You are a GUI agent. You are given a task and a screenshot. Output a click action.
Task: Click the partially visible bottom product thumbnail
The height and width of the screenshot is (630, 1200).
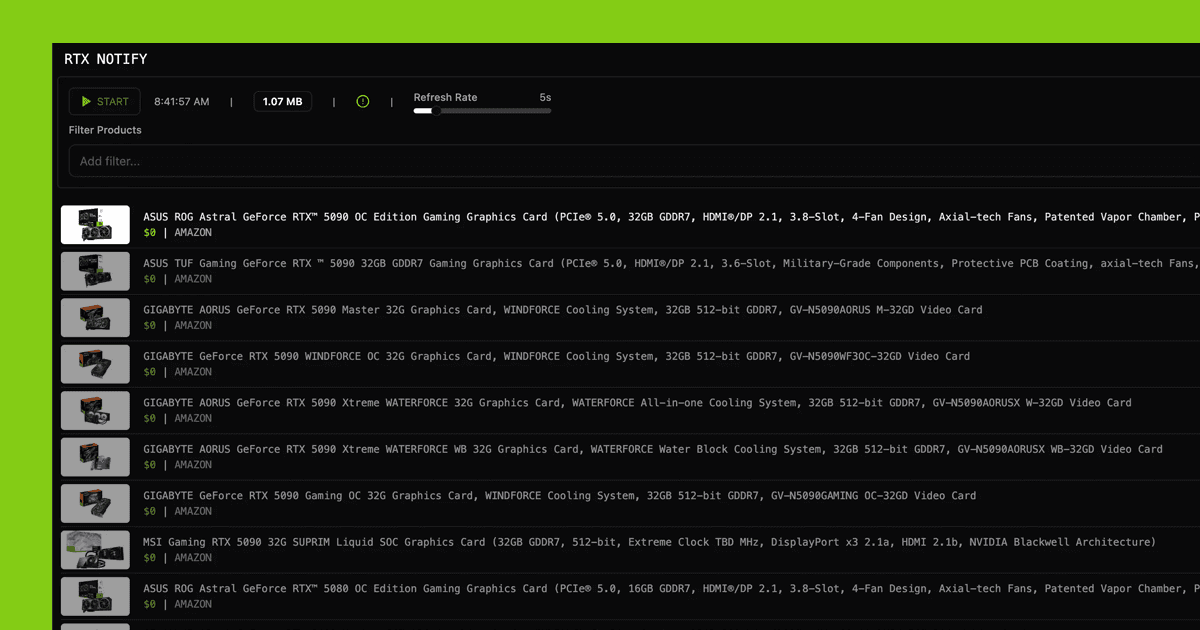(x=95, y=626)
